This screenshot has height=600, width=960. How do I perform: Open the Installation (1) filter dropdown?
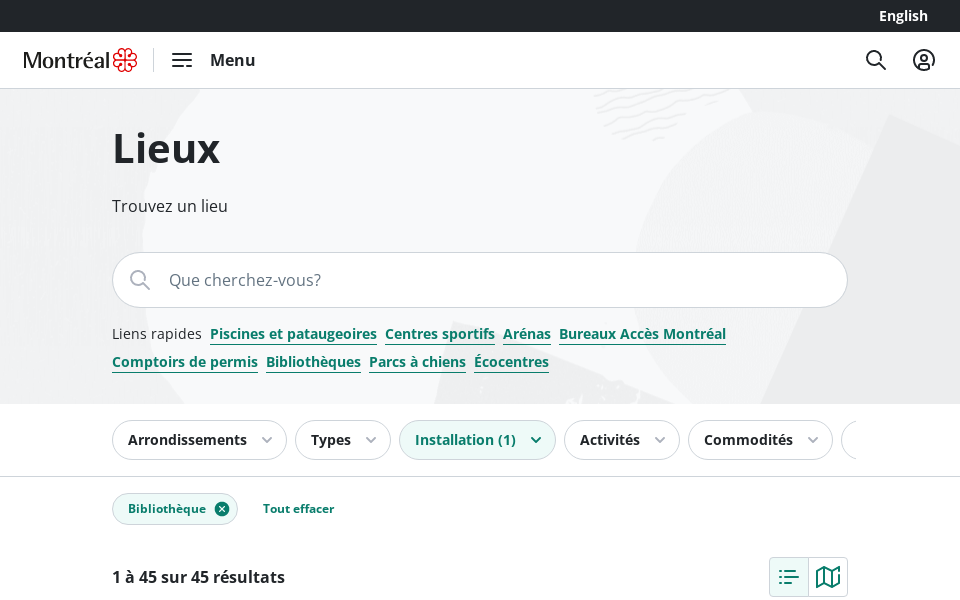tap(477, 440)
